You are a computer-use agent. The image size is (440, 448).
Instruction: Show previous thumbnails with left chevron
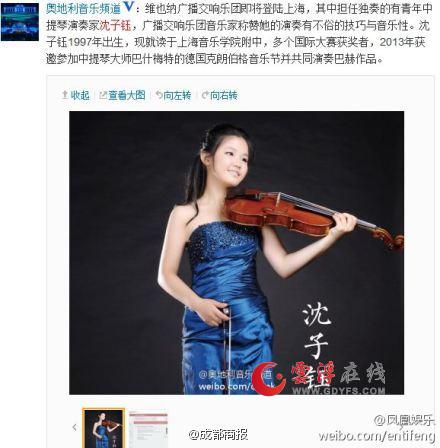tap(74, 427)
